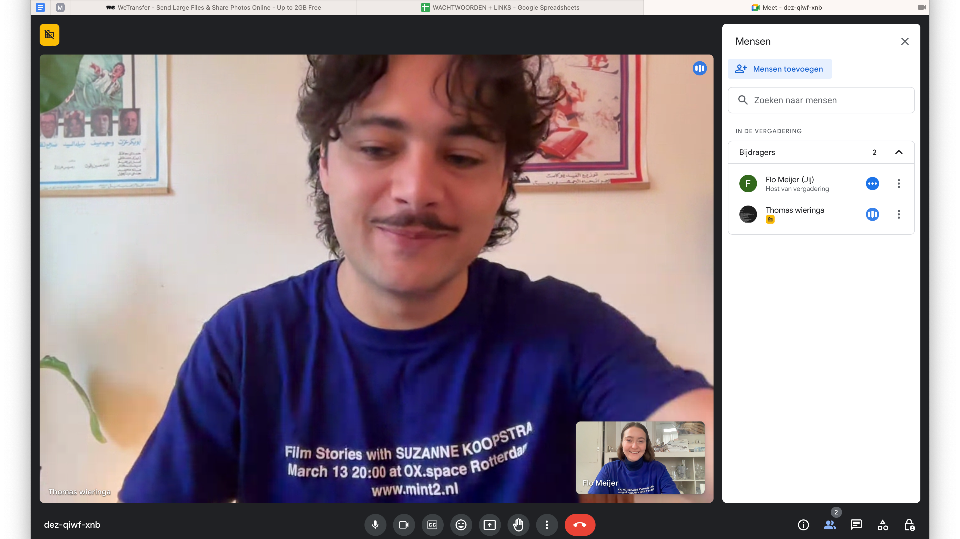
Task: Click the yellow icon above the video
Action: point(50,35)
